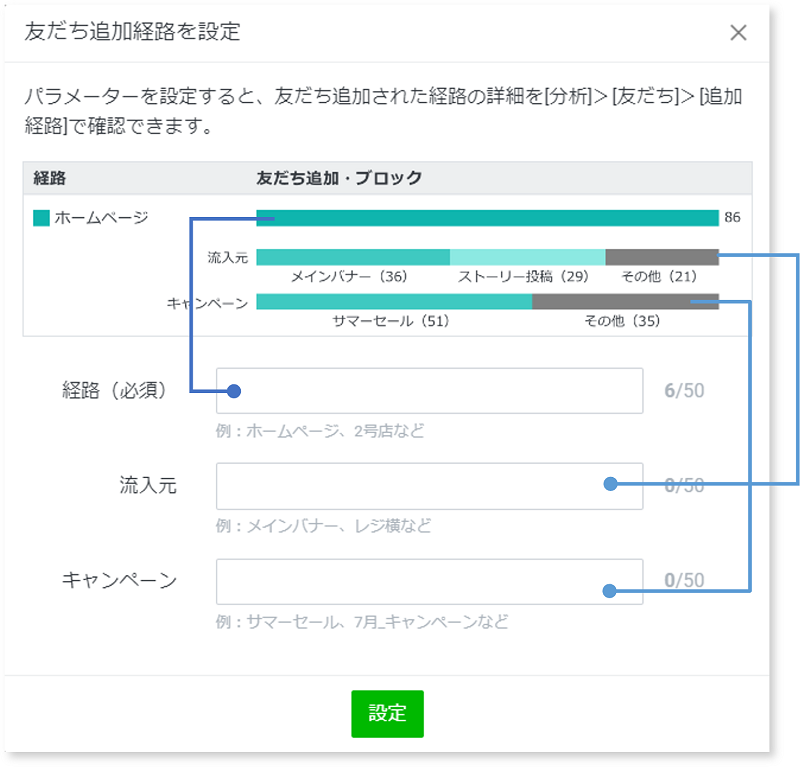
Task: Close the friend-add route settings dialog
Action: click(738, 32)
